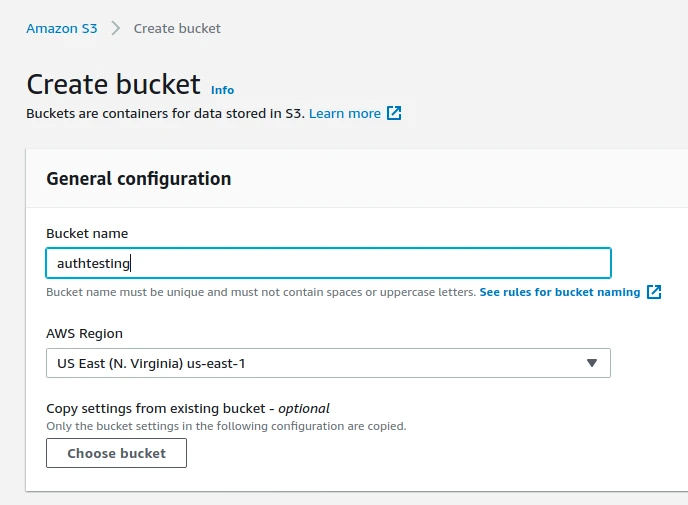Click the breadcrumb chevron separator icon

[116, 28]
